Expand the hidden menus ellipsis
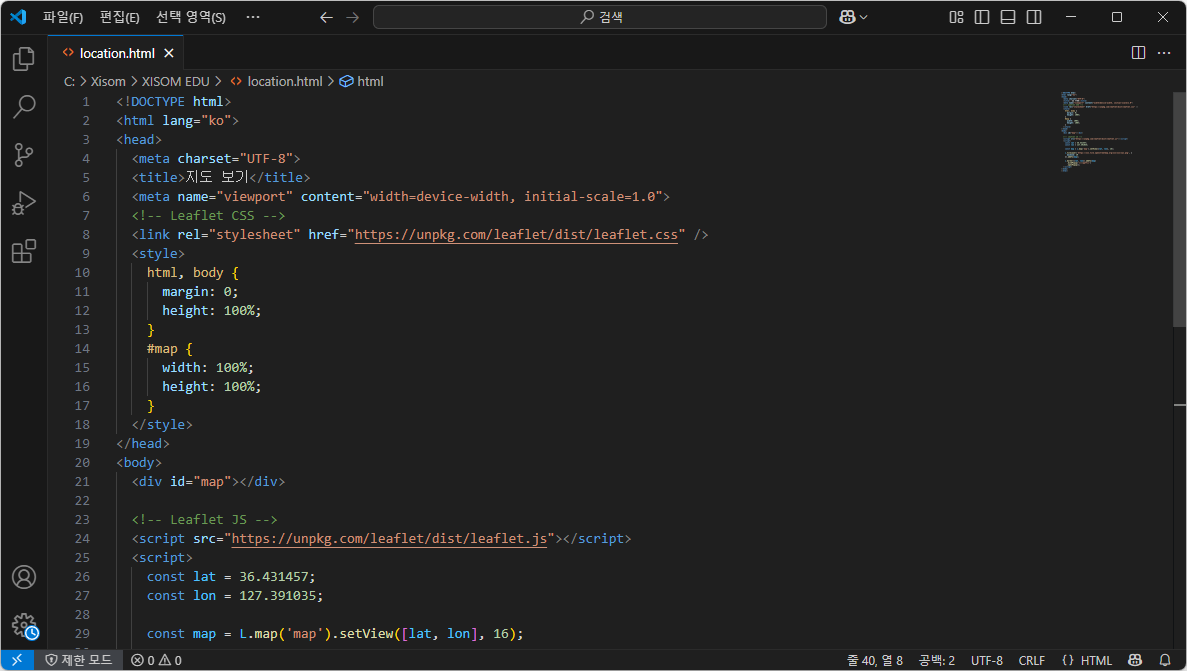 point(253,17)
